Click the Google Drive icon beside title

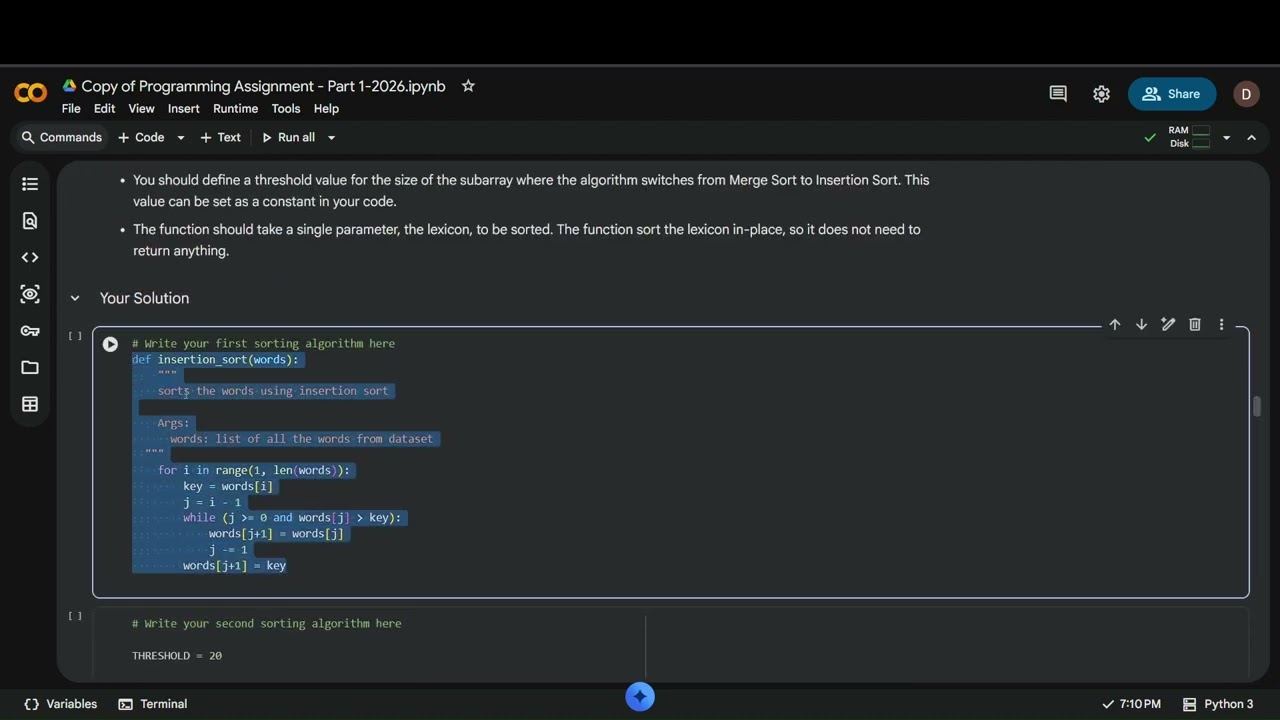69,86
